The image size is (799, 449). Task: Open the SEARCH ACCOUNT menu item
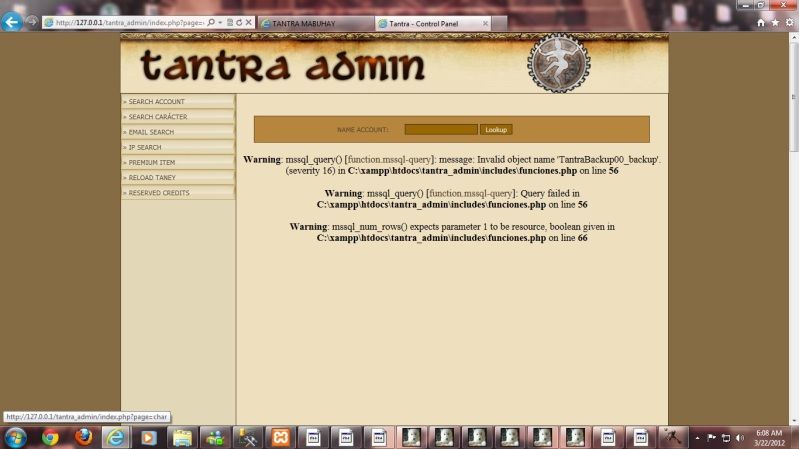178,101
